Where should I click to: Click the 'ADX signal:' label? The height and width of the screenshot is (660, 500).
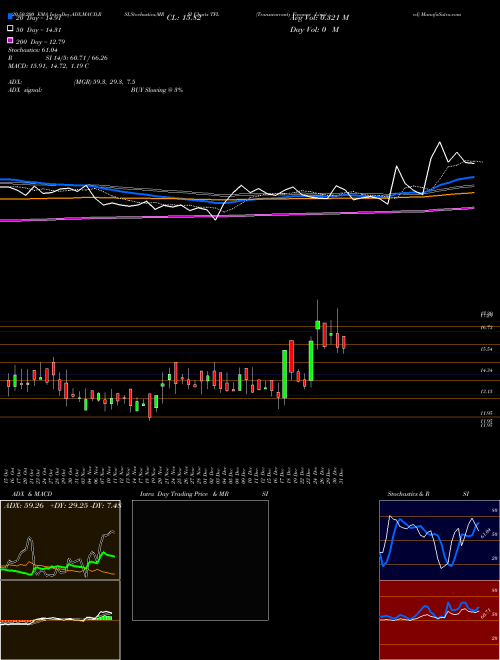pyautogui.click(x=25, y=90)
